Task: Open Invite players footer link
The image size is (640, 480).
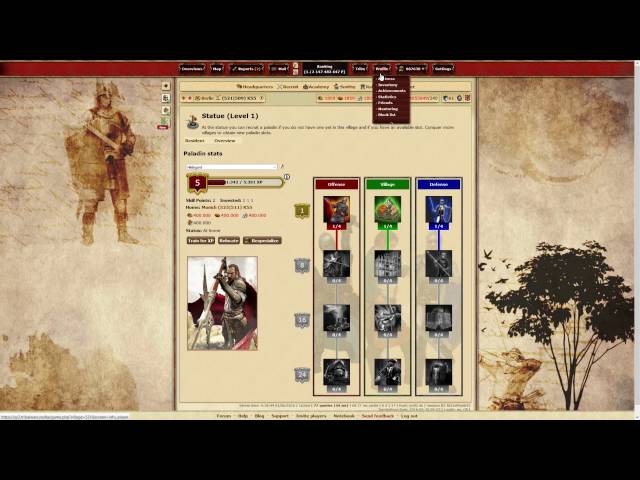Action: (x=311, y=416)
